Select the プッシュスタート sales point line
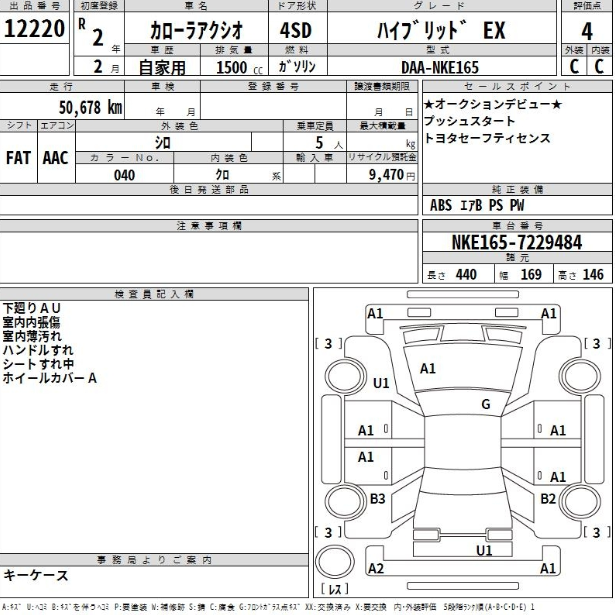This screenshot has width=615, height=615. [x=468, y=121]
